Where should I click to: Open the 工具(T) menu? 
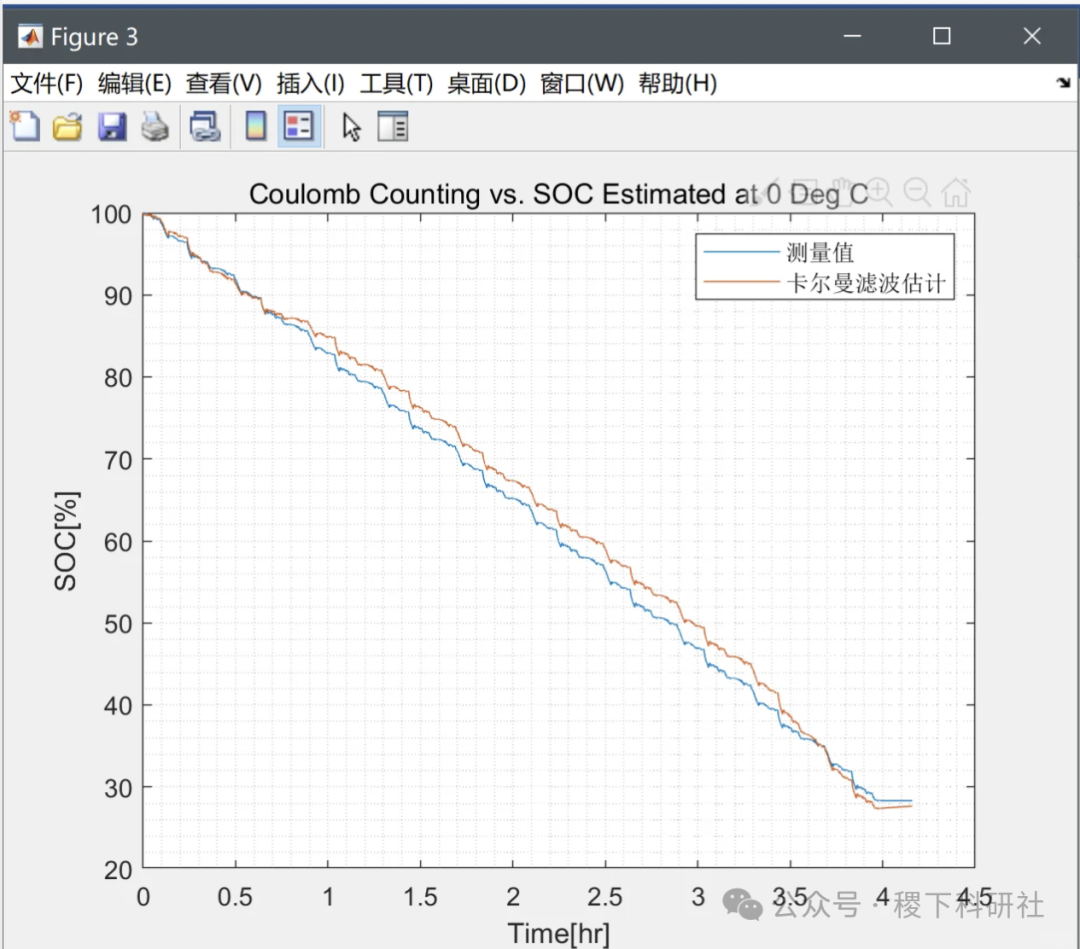click(x=396, y=83)
